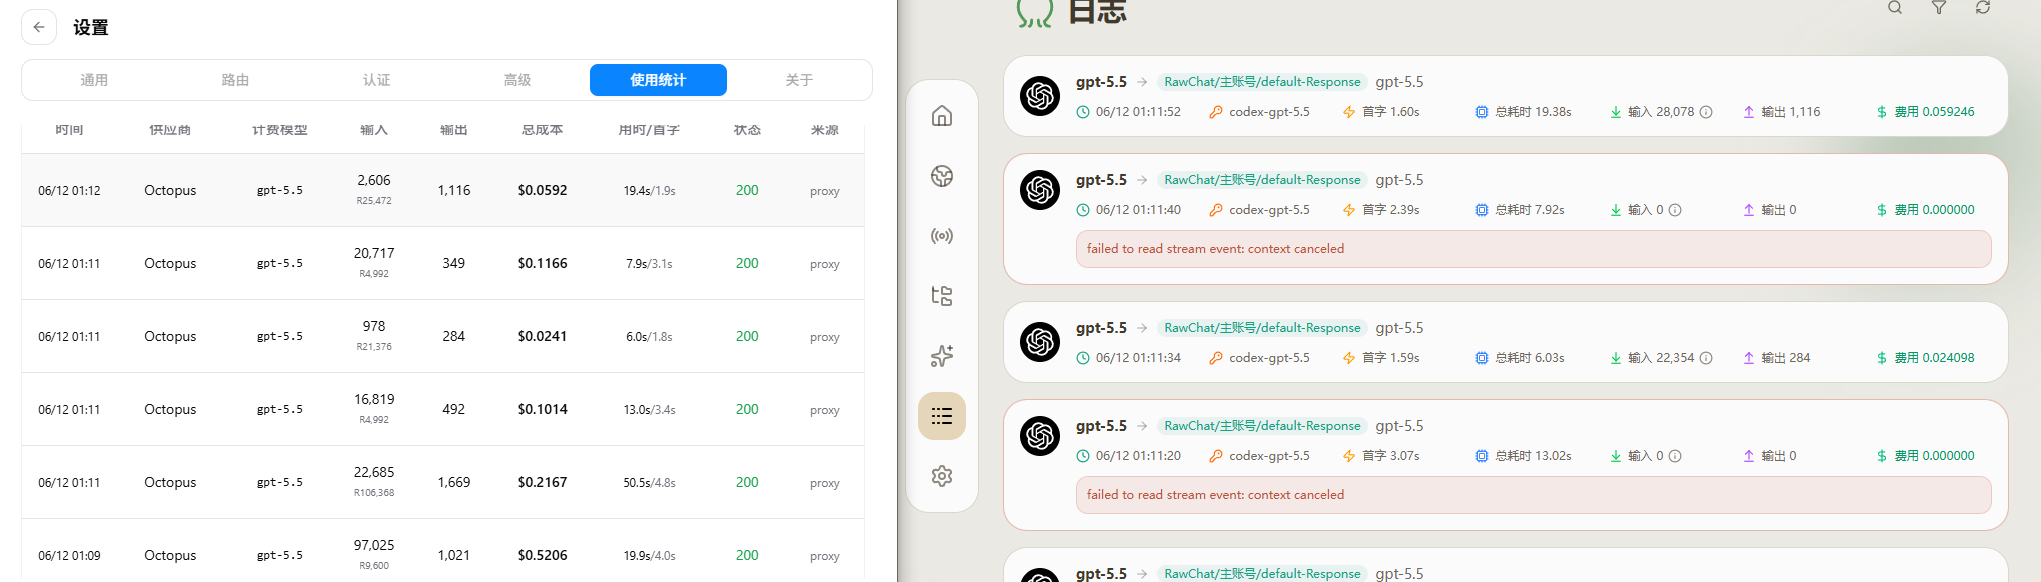Select the 使用统计 tab
This screenshot has width=2041, height=582.
click(x=658, y=80)
